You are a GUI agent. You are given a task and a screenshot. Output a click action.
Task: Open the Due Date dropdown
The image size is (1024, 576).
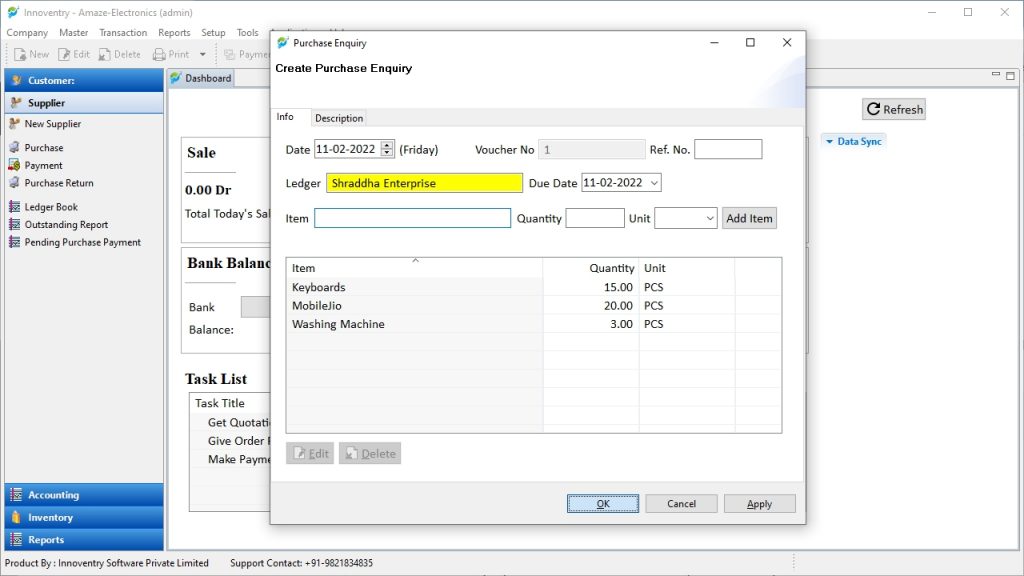click(654, 183)
